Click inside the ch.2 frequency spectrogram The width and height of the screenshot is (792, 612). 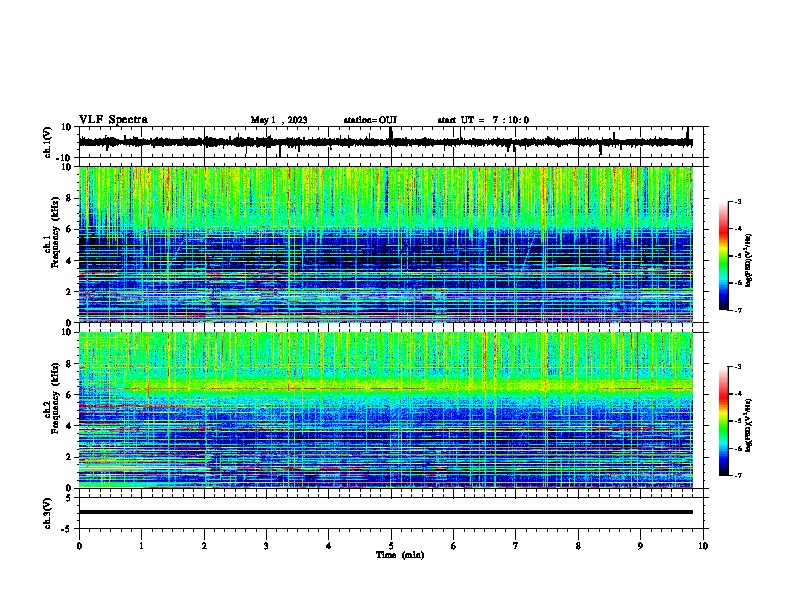click(x=386, y=410)
